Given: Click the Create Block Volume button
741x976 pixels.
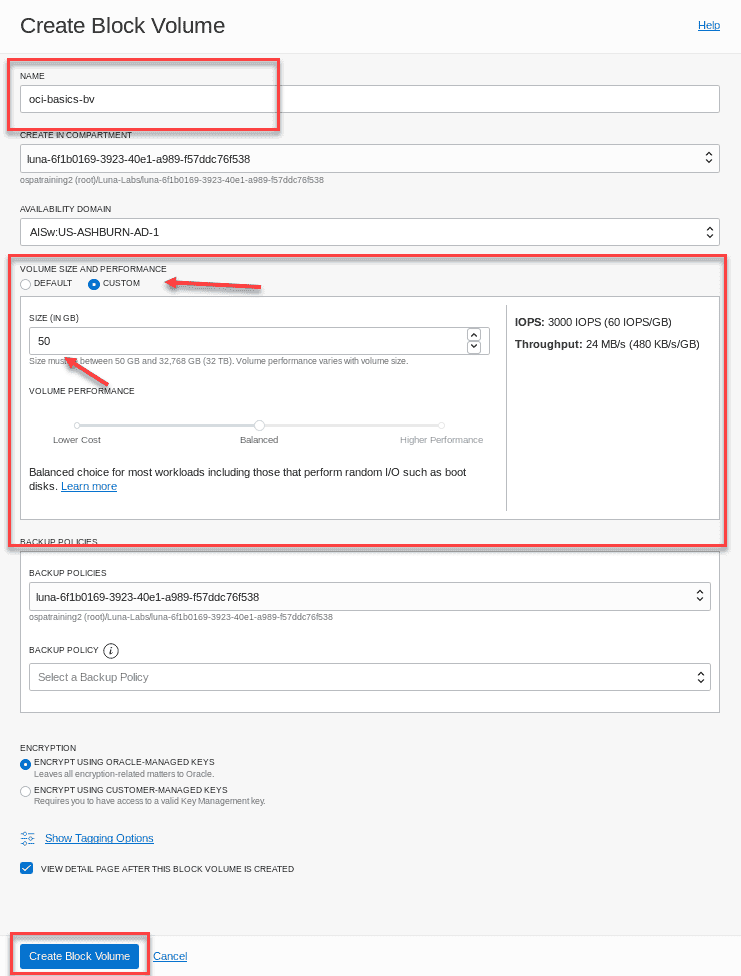Looking at the screenshot, I should coord(78,956).
